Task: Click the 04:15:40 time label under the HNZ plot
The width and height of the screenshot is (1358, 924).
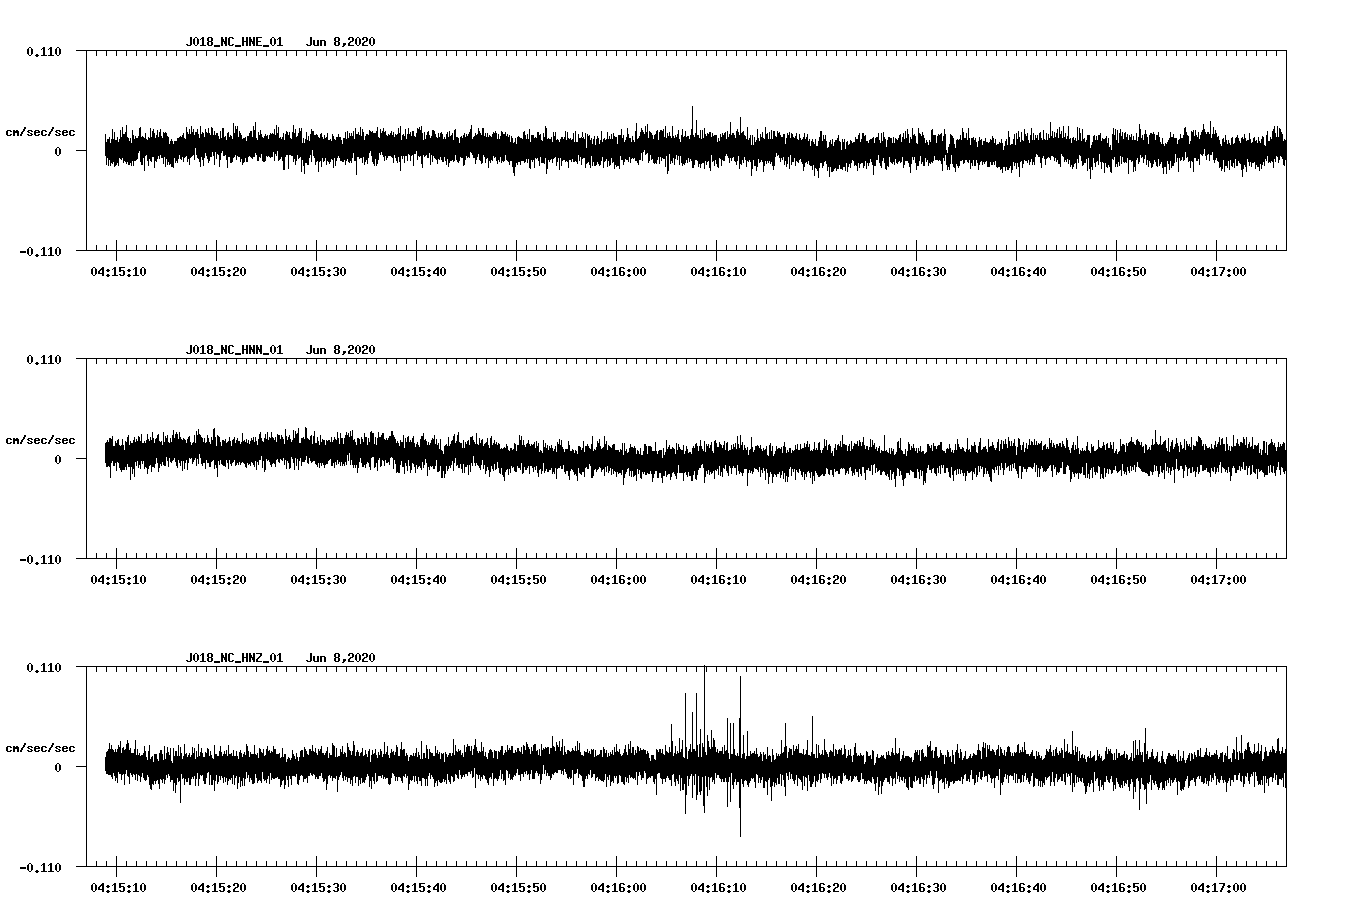Action: tap(418, 888)
